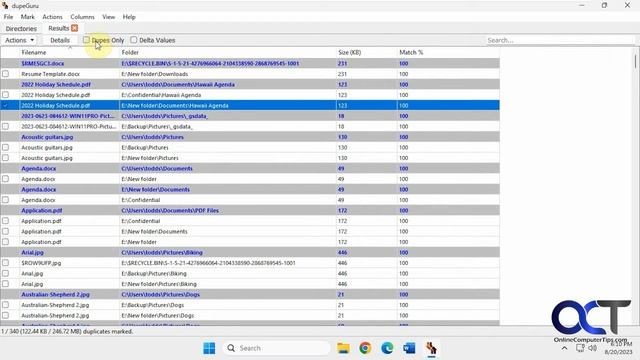Screen dimensions: 640x360
Task: Click the Windows taskbar Search box
Action: pyautogui.click(x=277, y=348)
